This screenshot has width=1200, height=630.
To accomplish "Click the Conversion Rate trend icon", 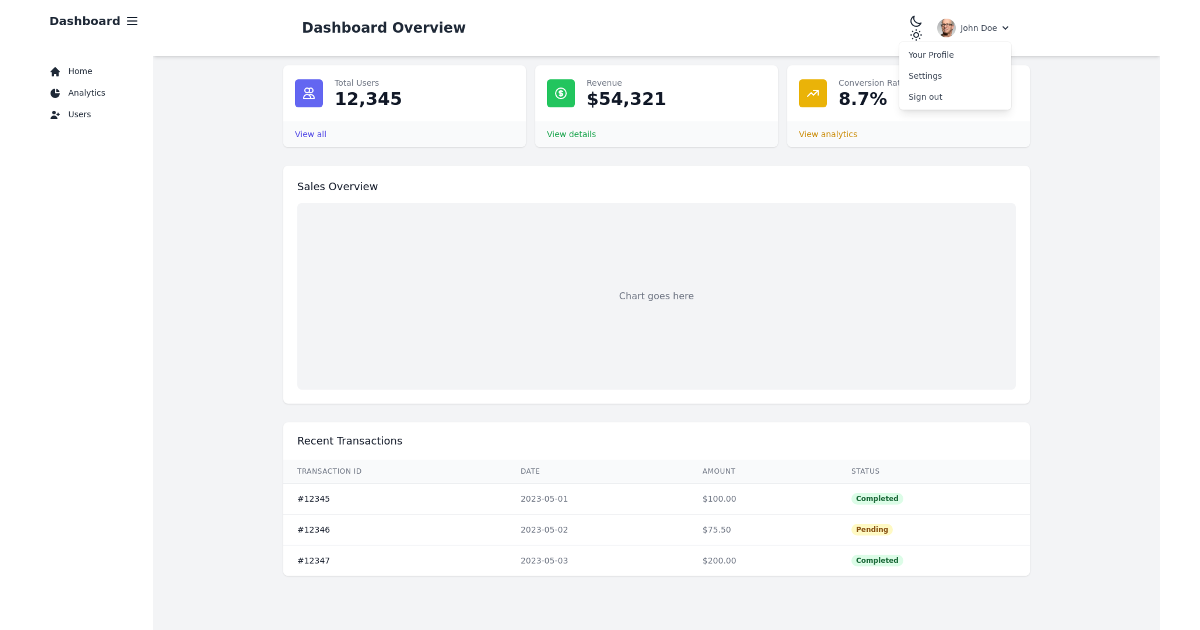I will pyautogui.click(x=813, y=92).
